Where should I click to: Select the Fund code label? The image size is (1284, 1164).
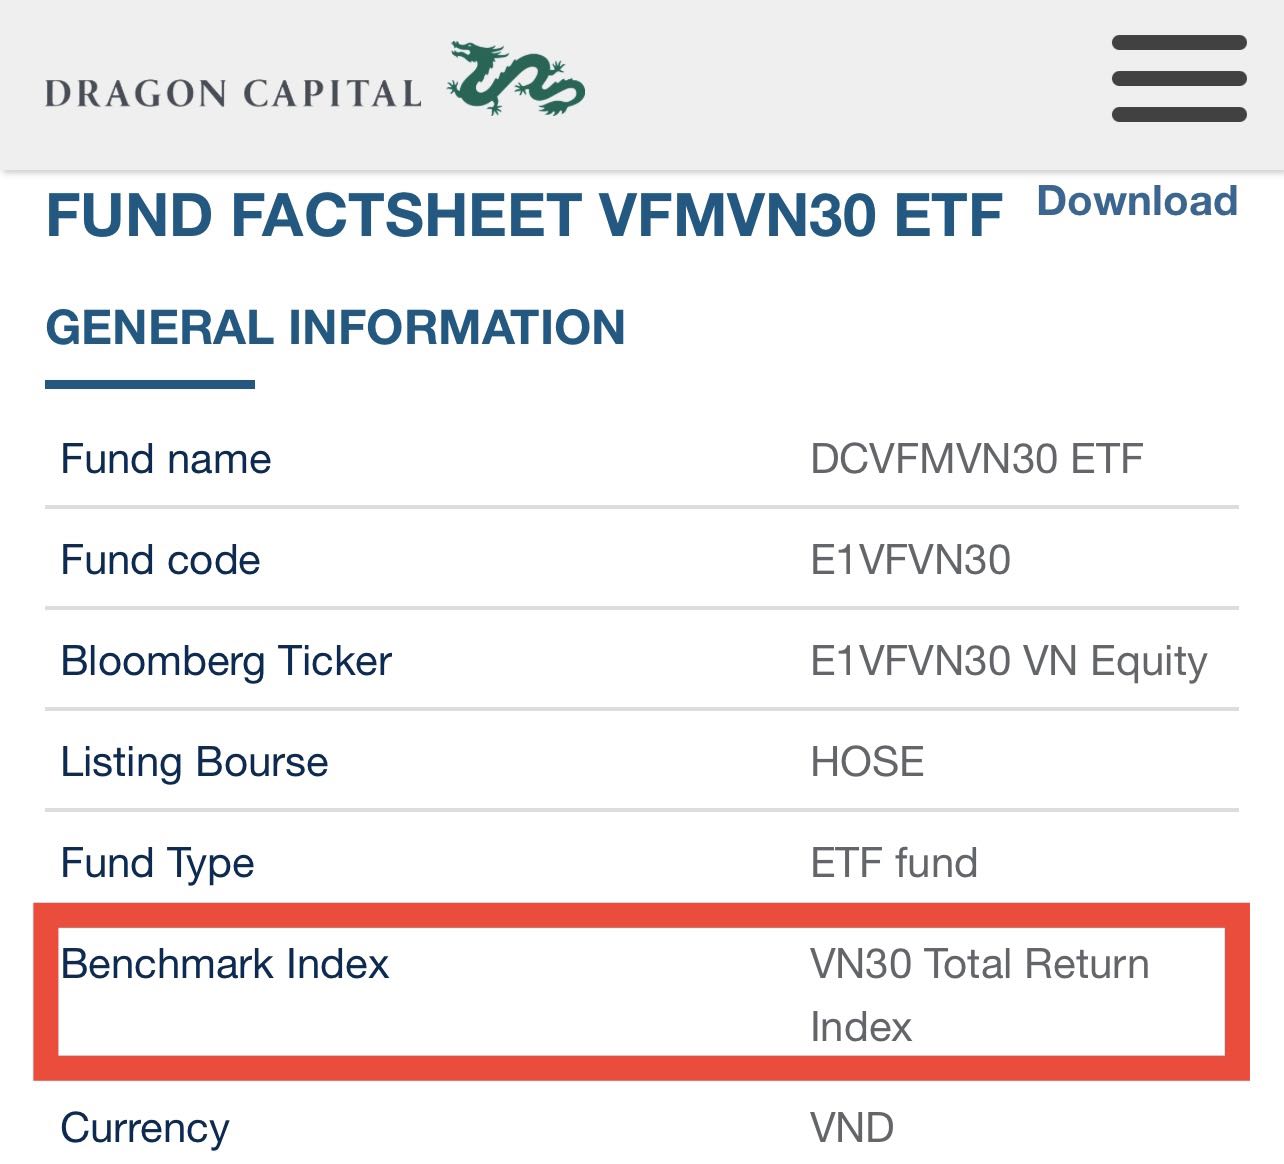pyautogui.click(x=160, y=560)
